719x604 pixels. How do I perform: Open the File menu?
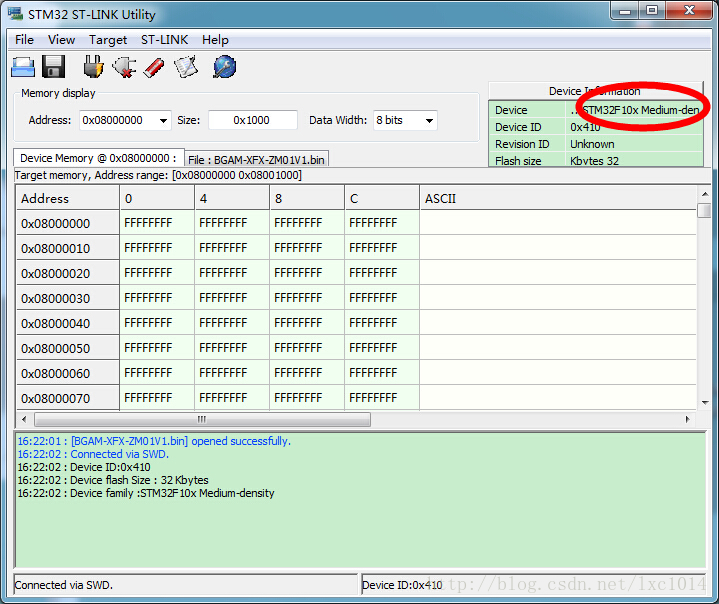(24, 40)
